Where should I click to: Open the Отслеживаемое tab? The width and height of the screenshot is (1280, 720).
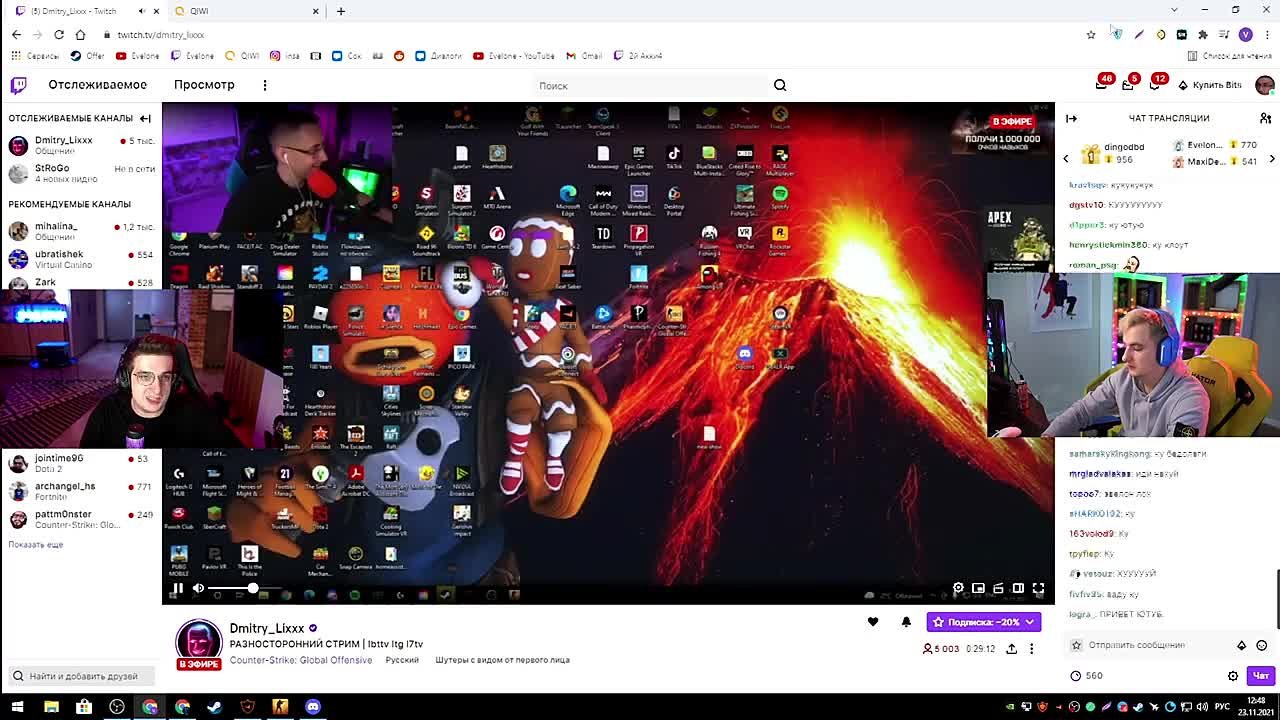(x=97, y=85)
